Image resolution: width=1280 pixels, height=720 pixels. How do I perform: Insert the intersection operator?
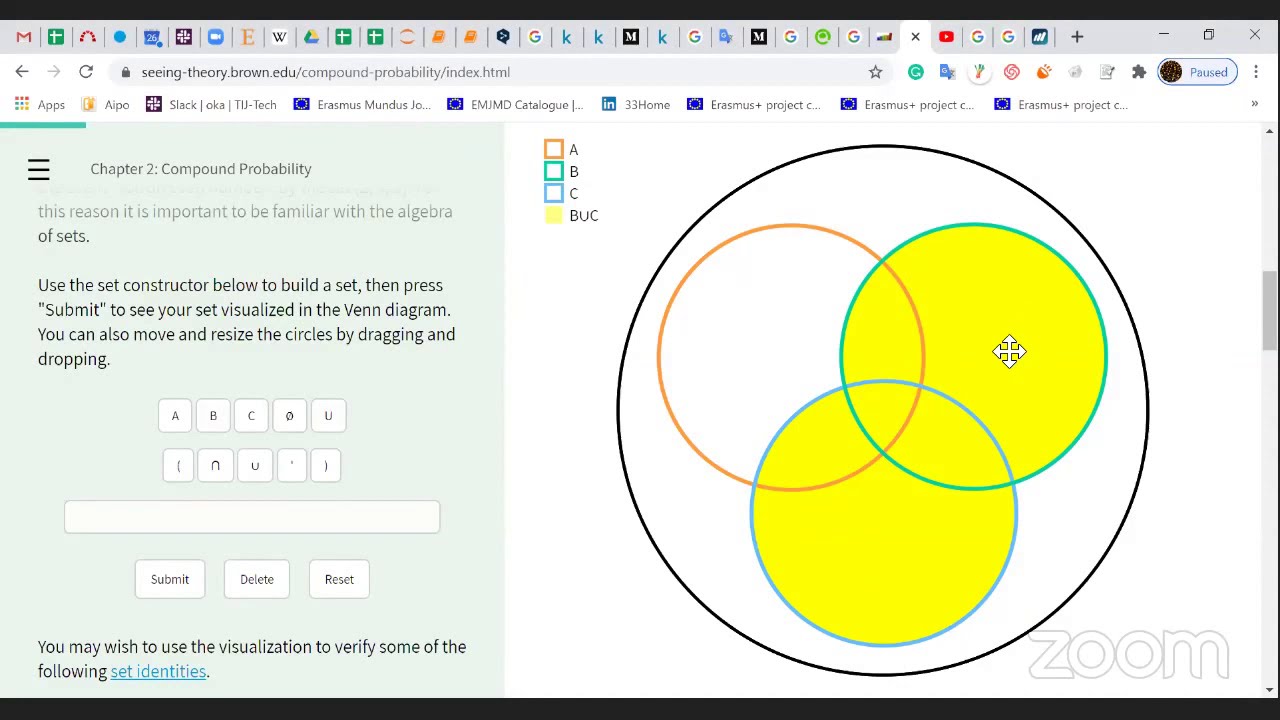[x=215, y=466]
